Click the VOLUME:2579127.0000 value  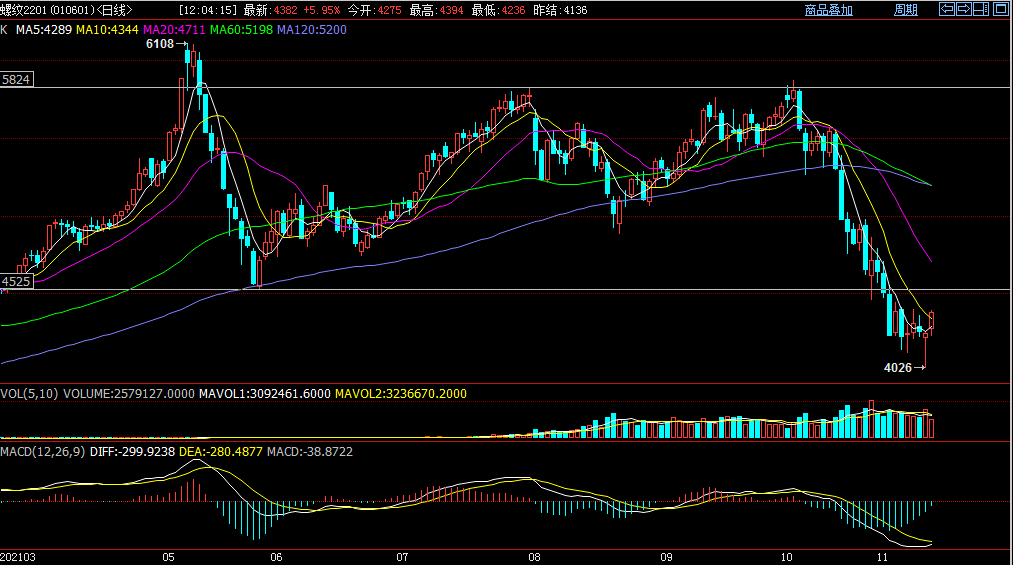(129, 394)
